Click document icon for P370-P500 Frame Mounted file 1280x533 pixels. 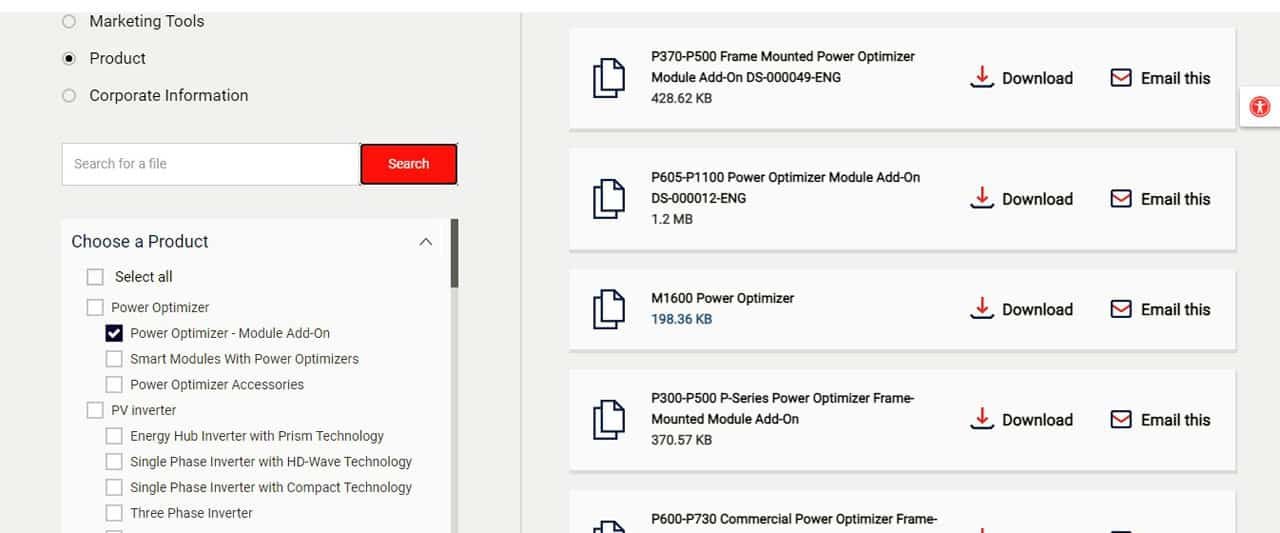click(608, 78)
